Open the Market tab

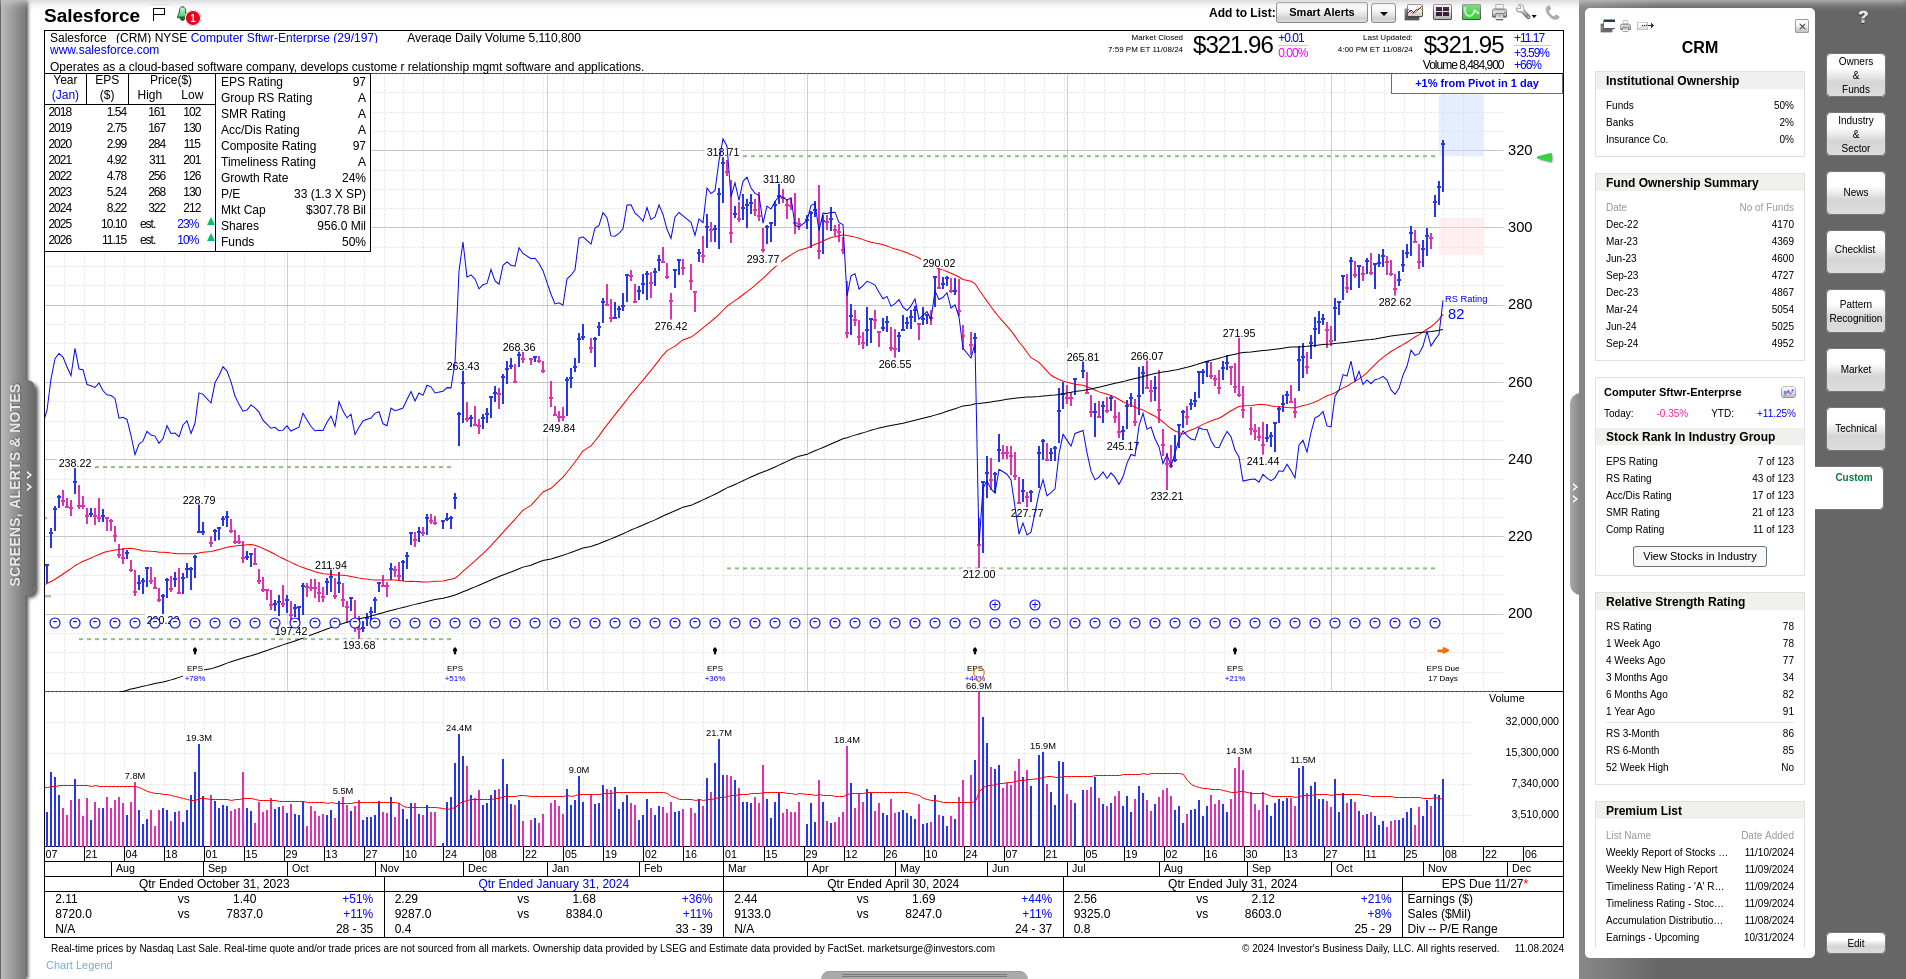click(x=1856, y=370)
